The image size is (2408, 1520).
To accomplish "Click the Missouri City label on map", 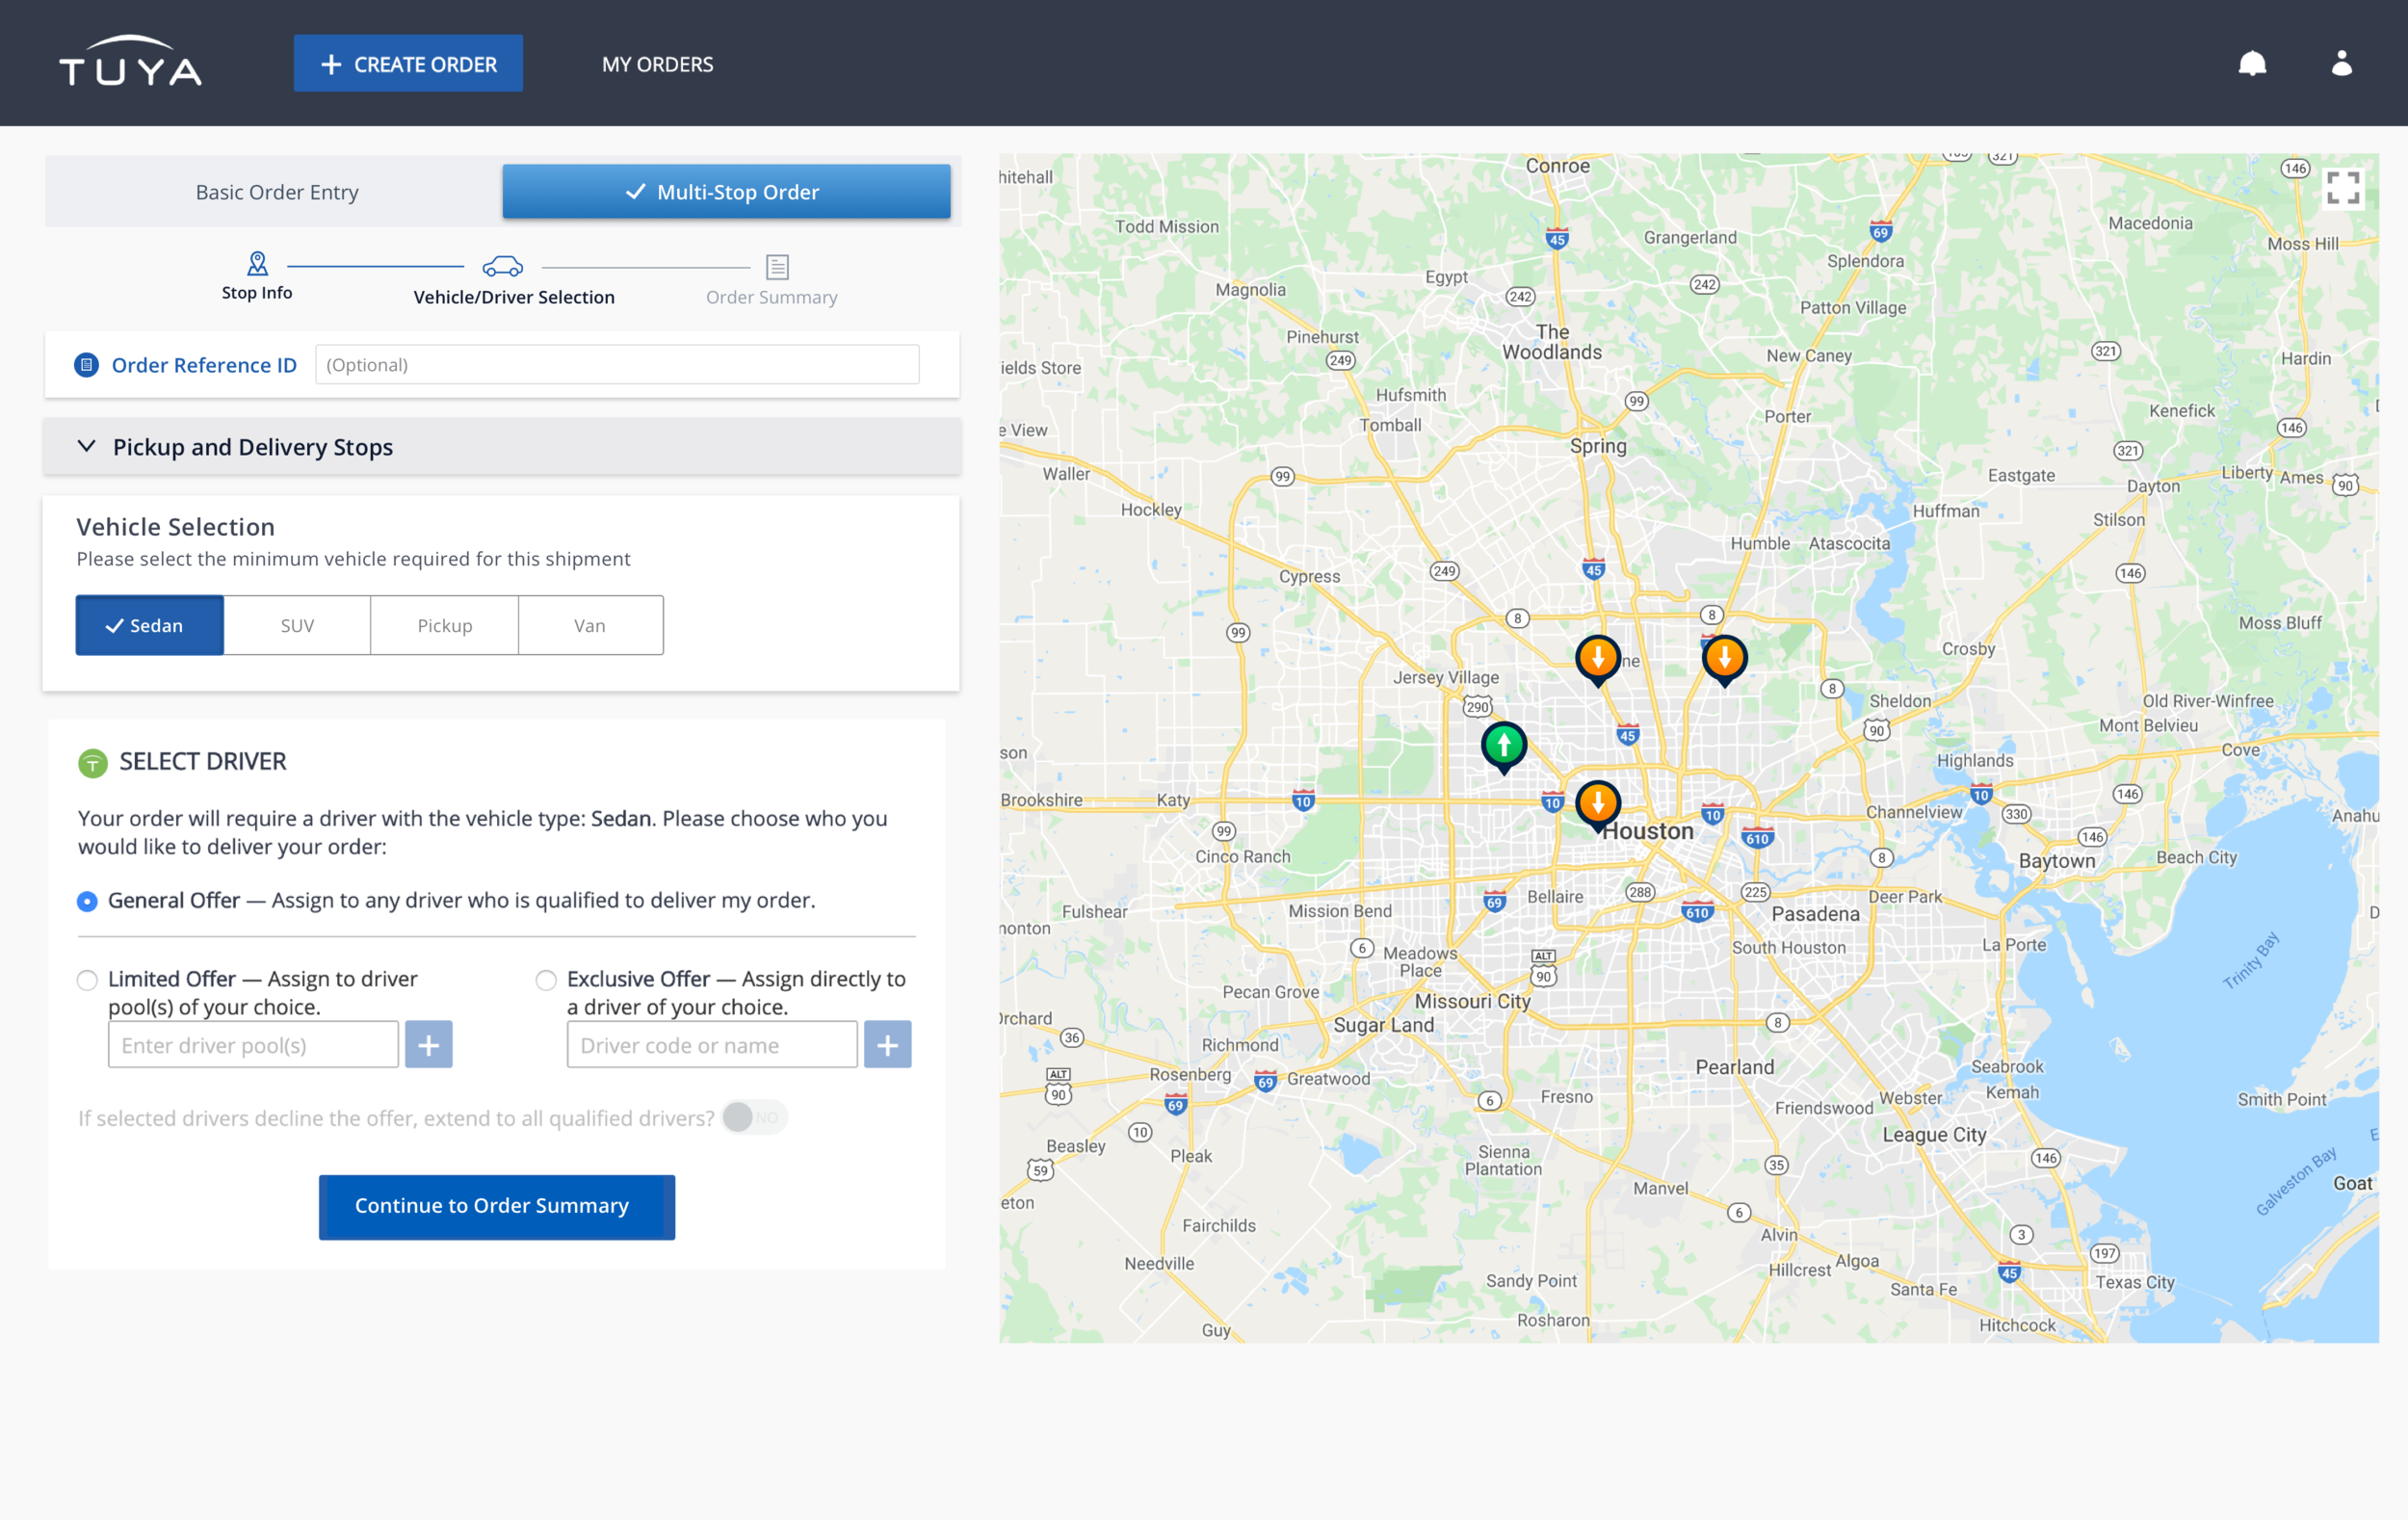I will (x=1473, y=1002).
